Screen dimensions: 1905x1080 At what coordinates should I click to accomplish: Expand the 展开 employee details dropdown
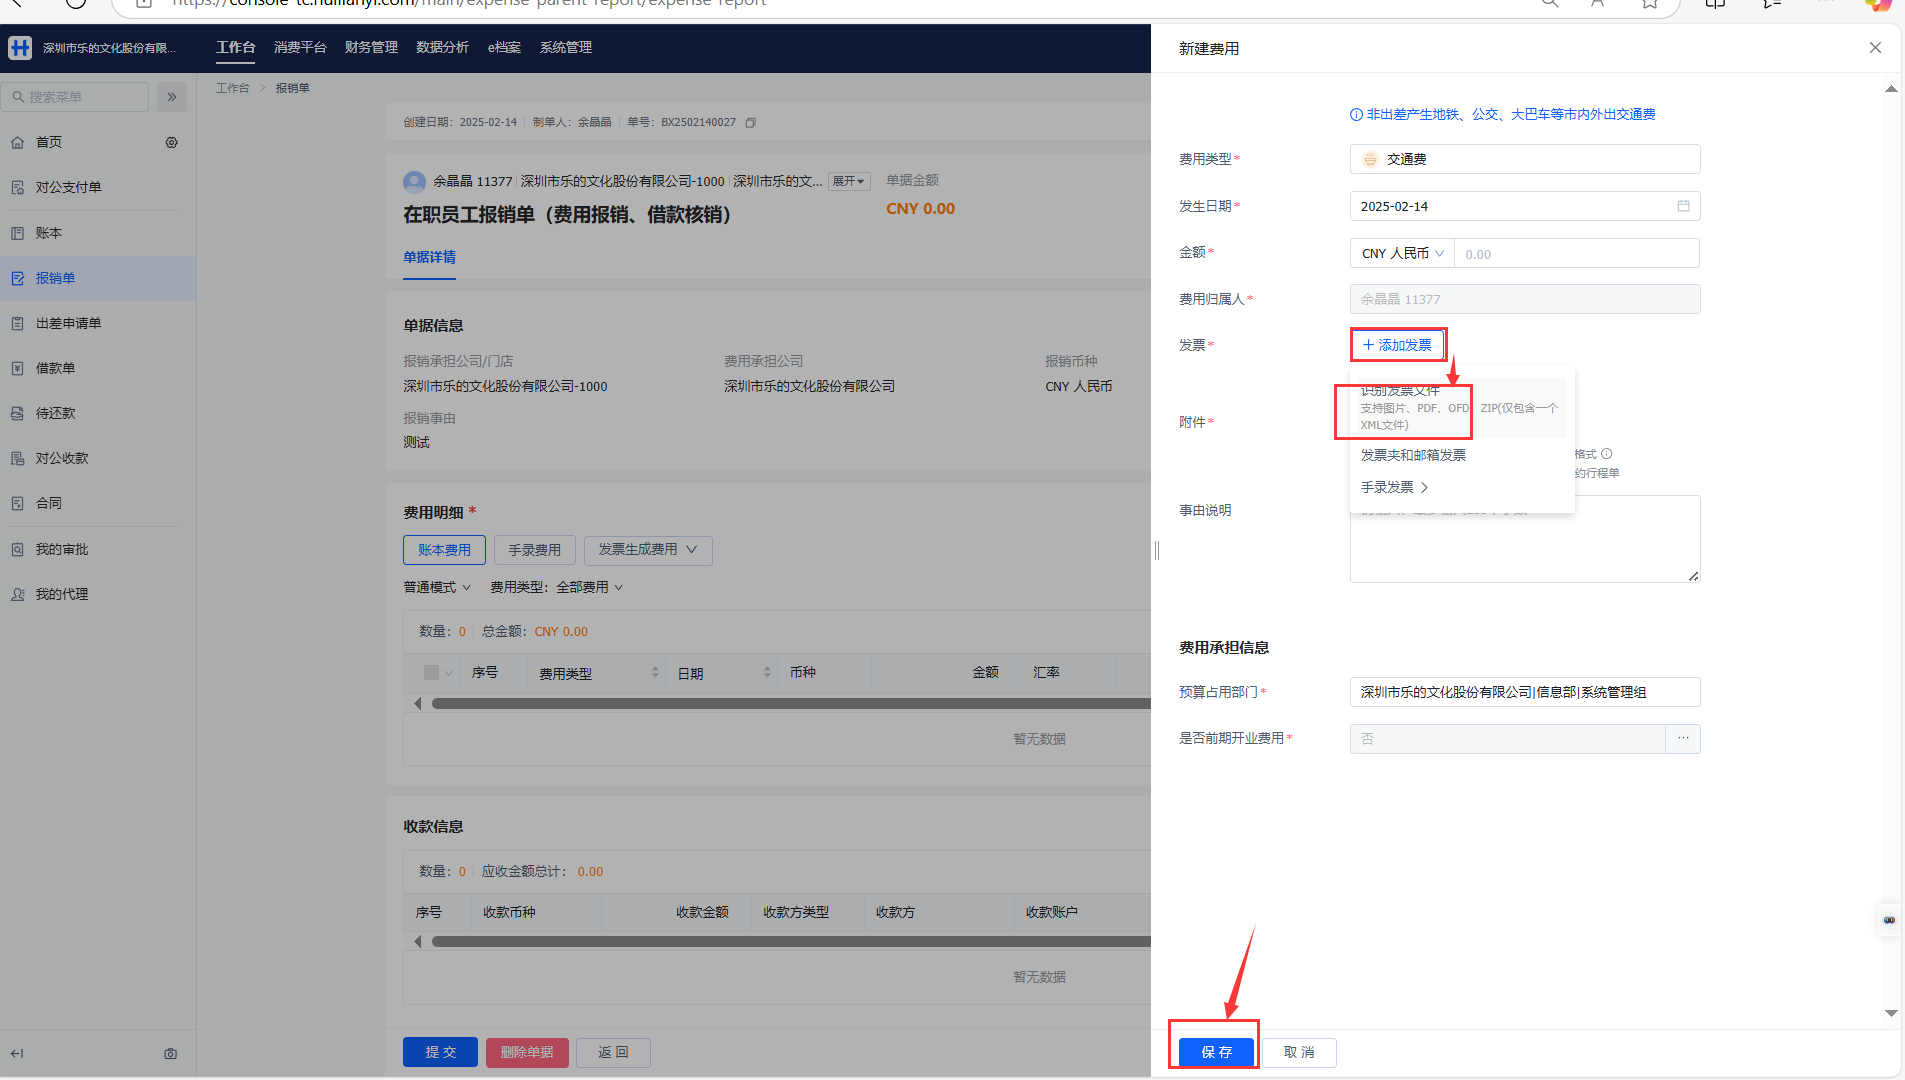pyautogui.click(x=849, y=182)
